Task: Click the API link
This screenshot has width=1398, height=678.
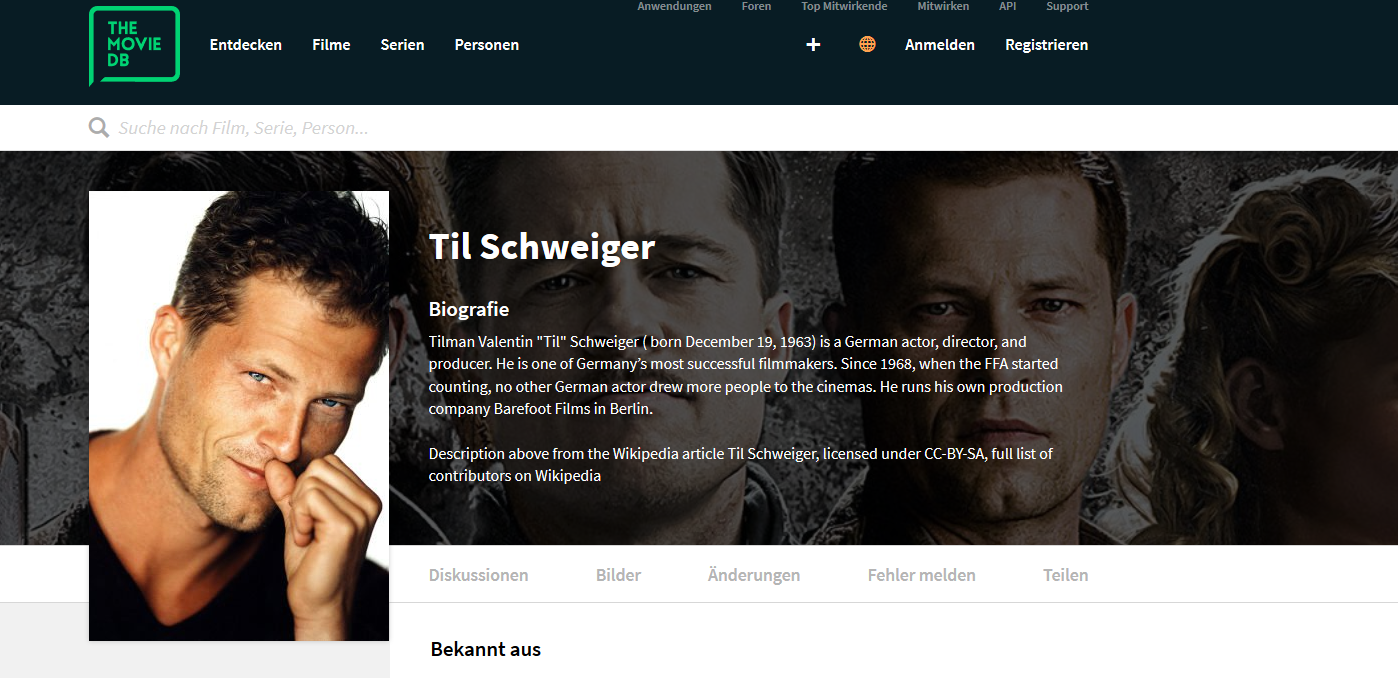Action: (x=1008, y=6)
